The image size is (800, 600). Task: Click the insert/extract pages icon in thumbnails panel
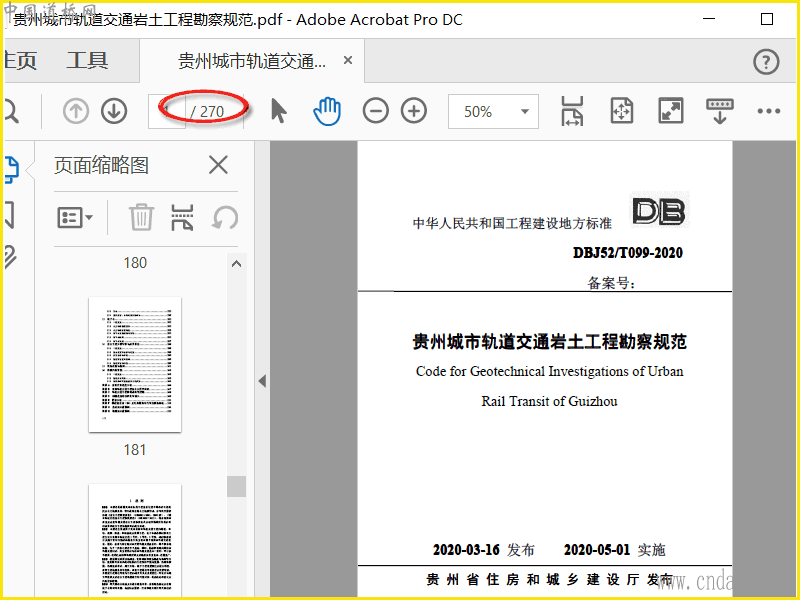pyautogui.click(x=182, y=217)
